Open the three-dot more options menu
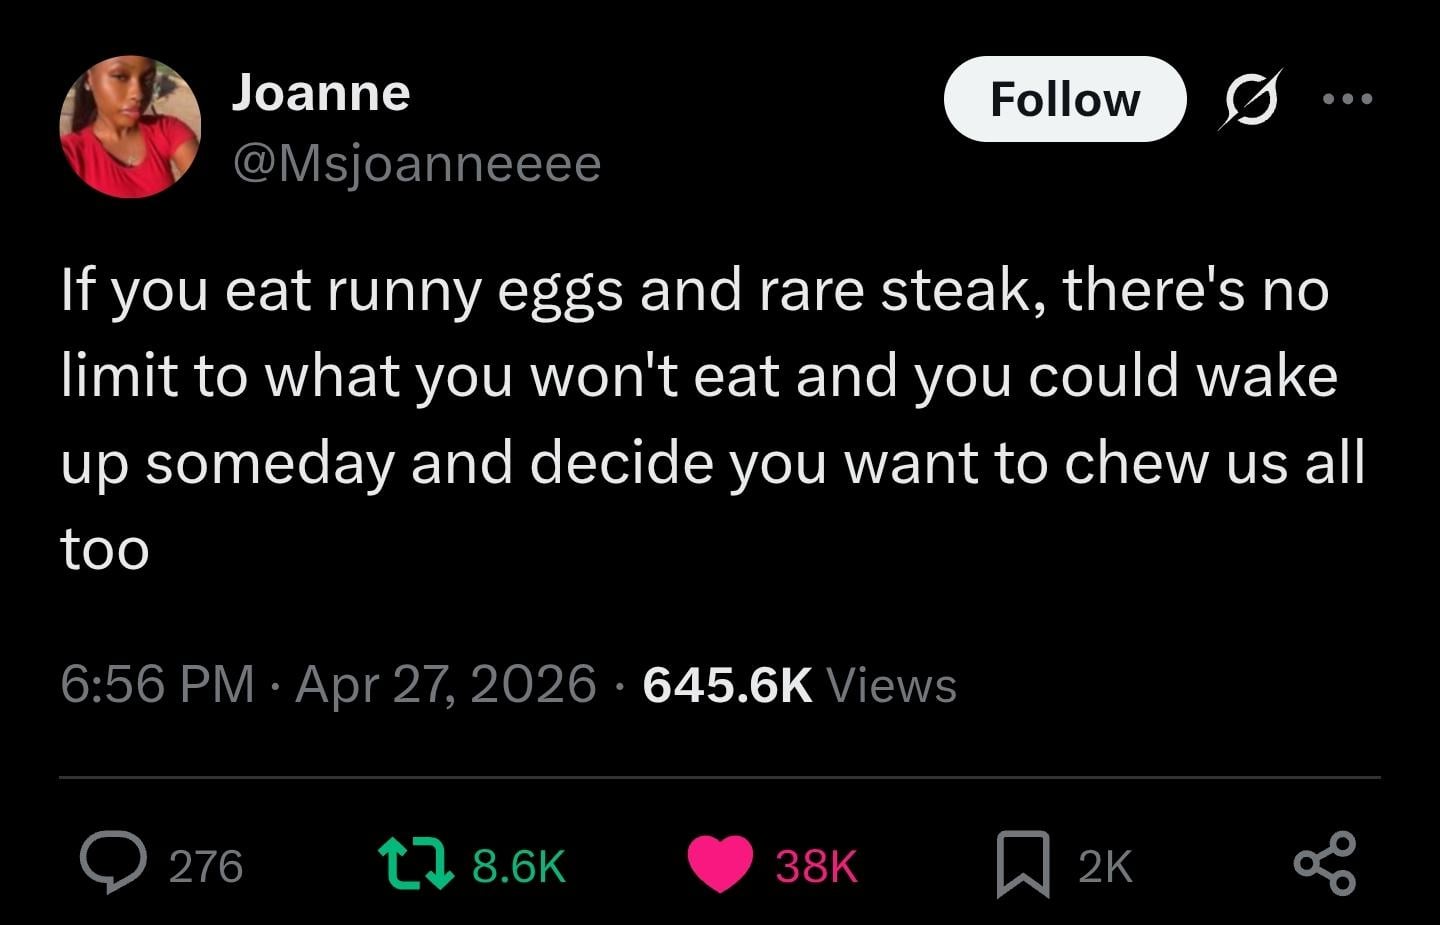Image resolution: width=1440 pixels, height=925 pixels. click(1347, 98)
